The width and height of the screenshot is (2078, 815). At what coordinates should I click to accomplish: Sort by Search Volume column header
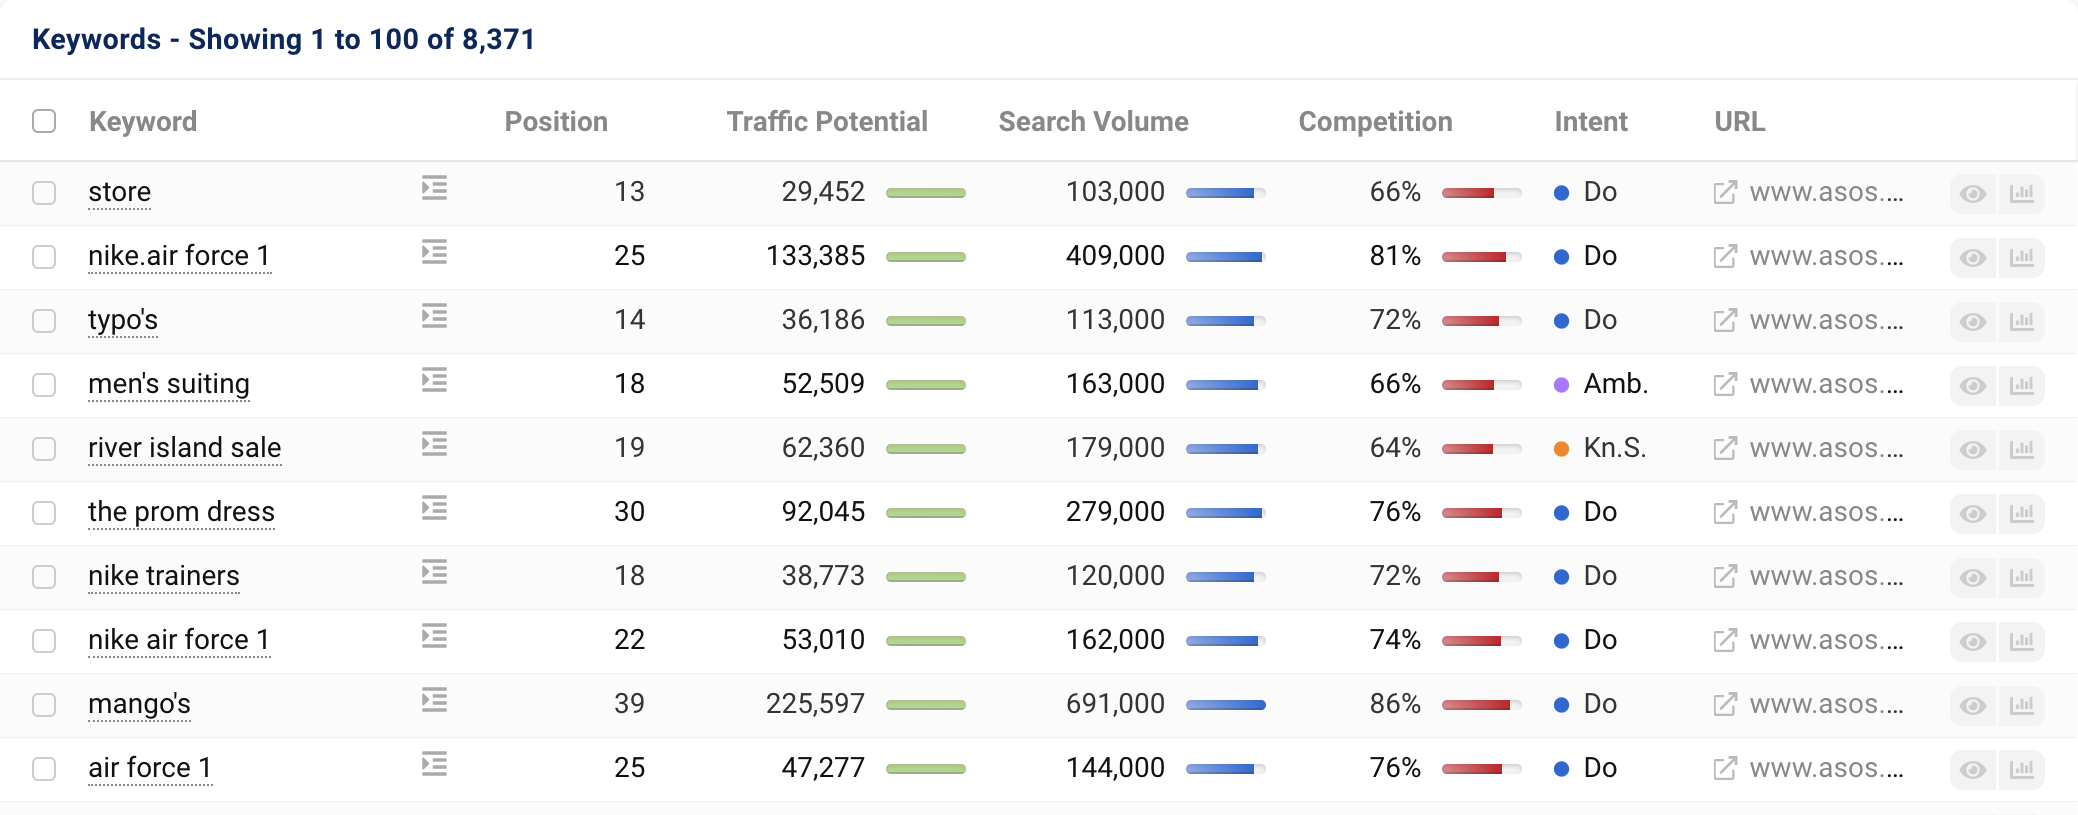pyautogui.click(x=1094, y=121)
